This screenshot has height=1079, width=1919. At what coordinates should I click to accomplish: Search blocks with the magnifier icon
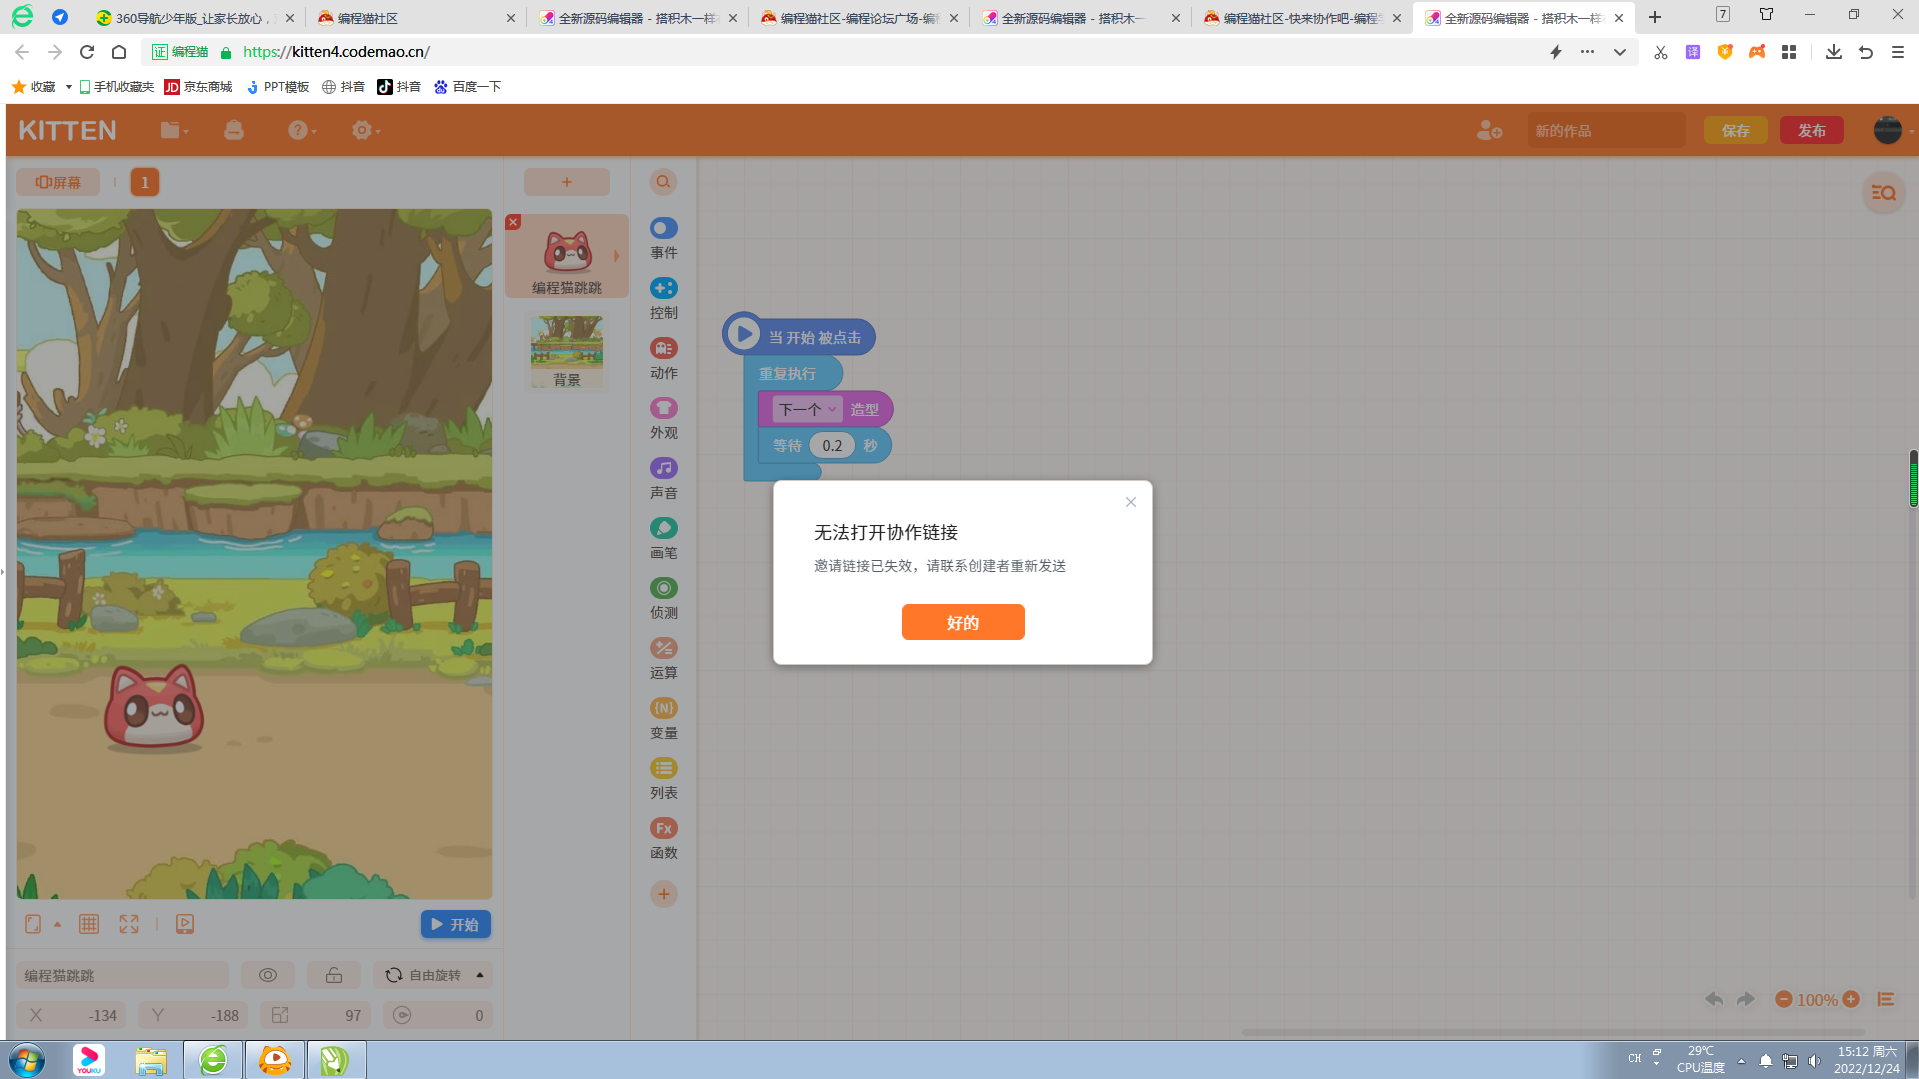(x=663, y=182)
